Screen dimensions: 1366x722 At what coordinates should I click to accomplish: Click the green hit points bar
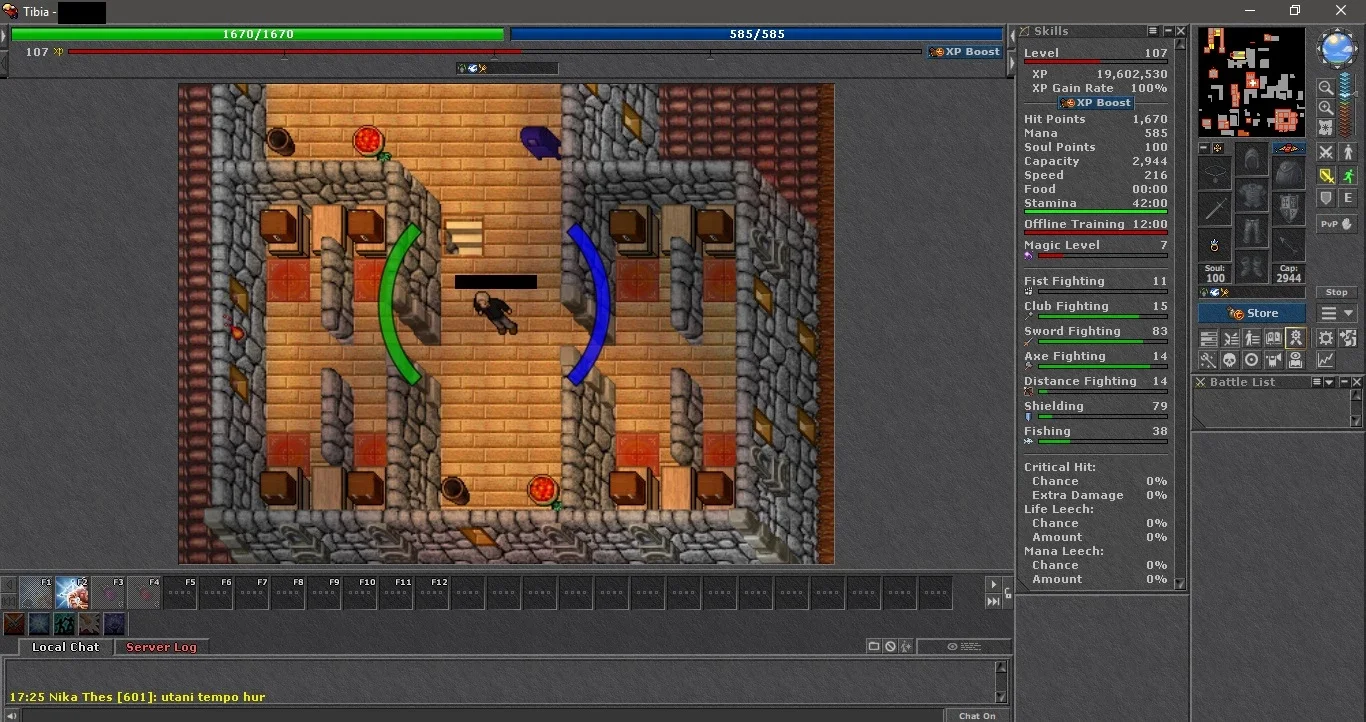click(258, 34)
